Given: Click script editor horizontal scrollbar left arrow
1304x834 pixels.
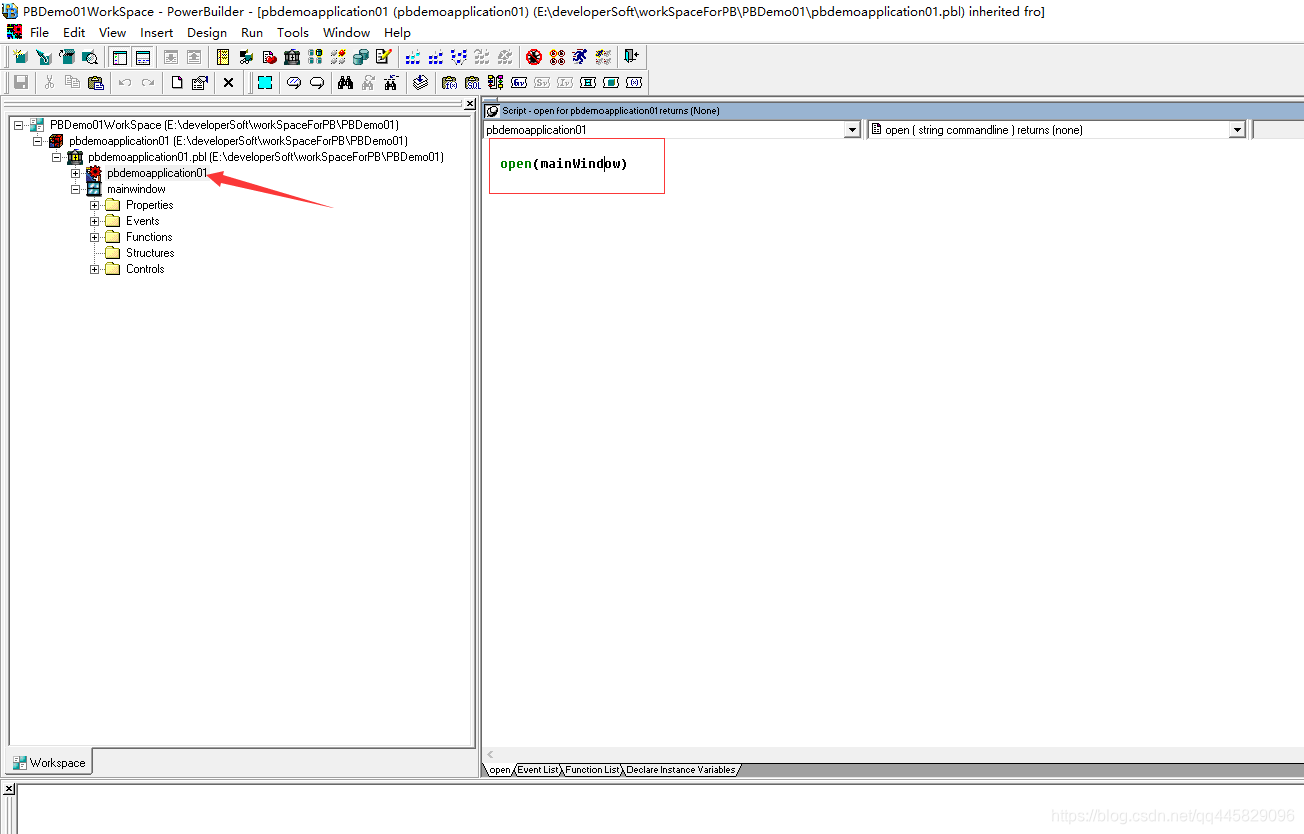Looking at the screenshot, I should click(490, 755).
